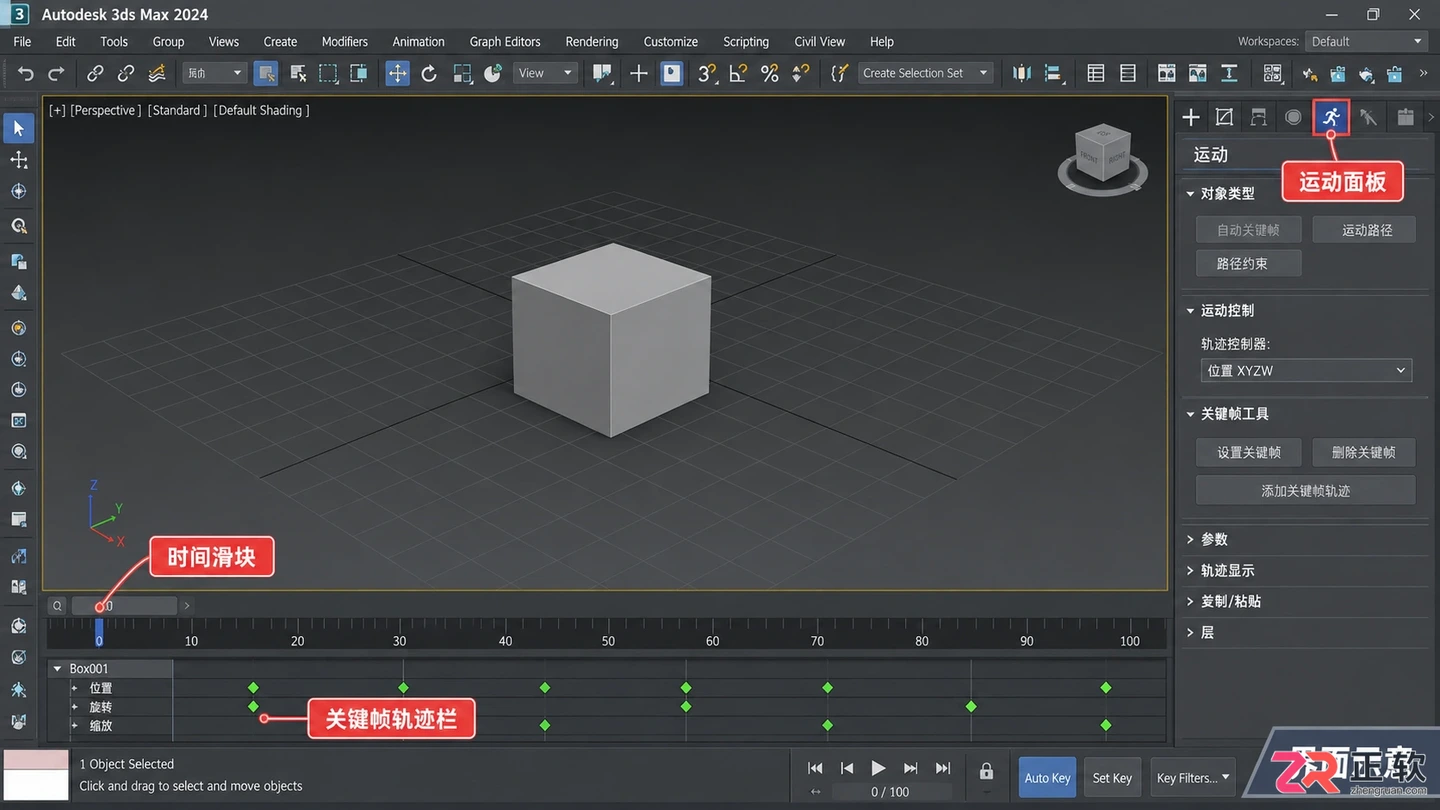Click the Play Animation button

pyautogui.click(x=878, y=768)
